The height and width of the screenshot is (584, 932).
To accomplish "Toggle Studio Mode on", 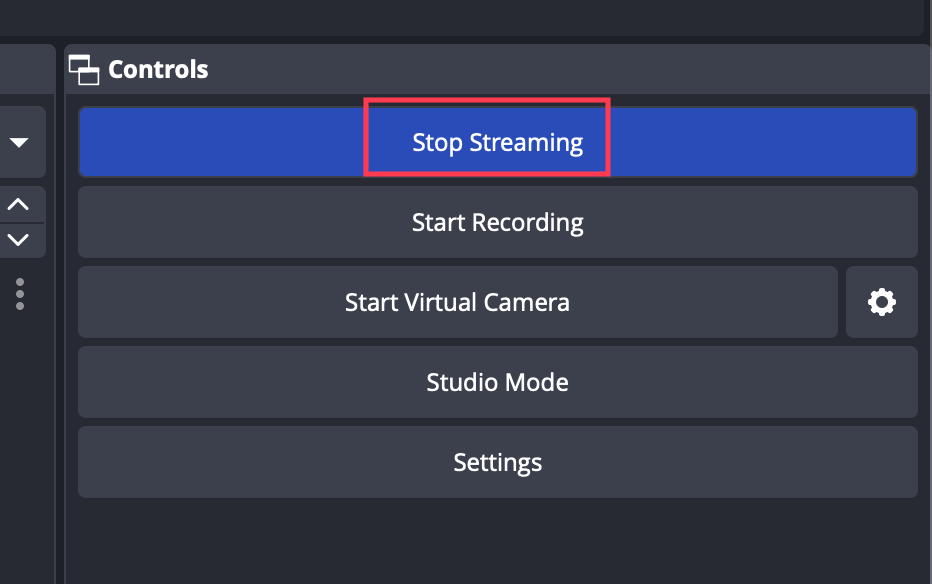I will [497, 382].
